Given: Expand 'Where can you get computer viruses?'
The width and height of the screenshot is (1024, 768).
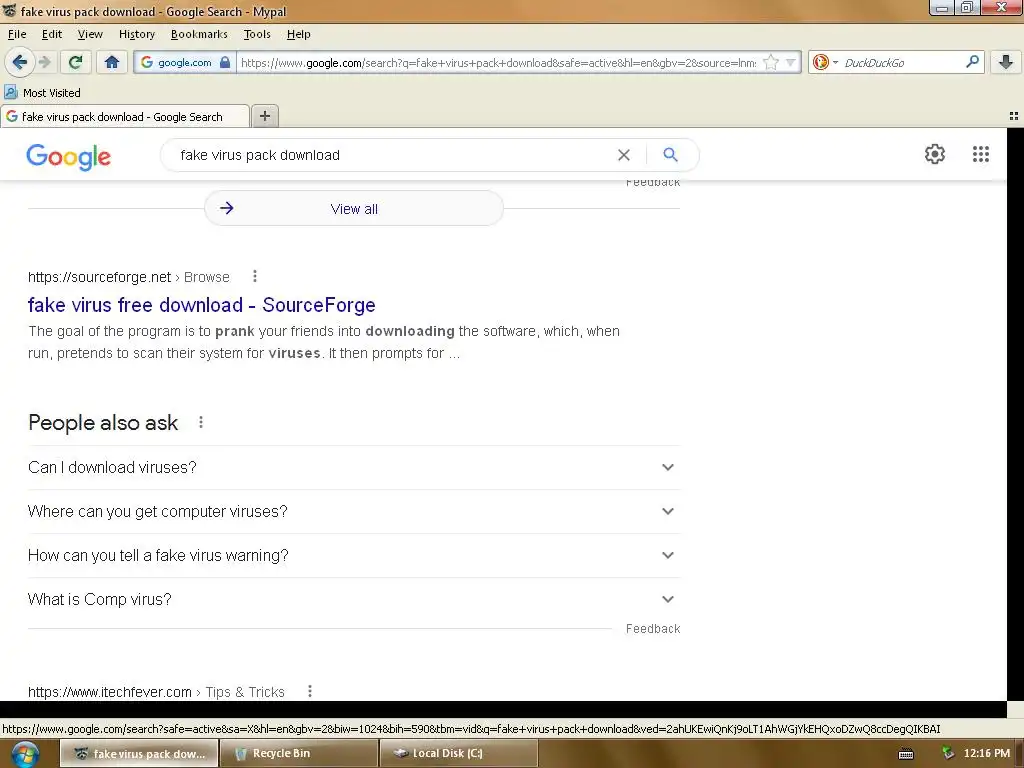Looking at the screenshot, I should pos(354,511).
